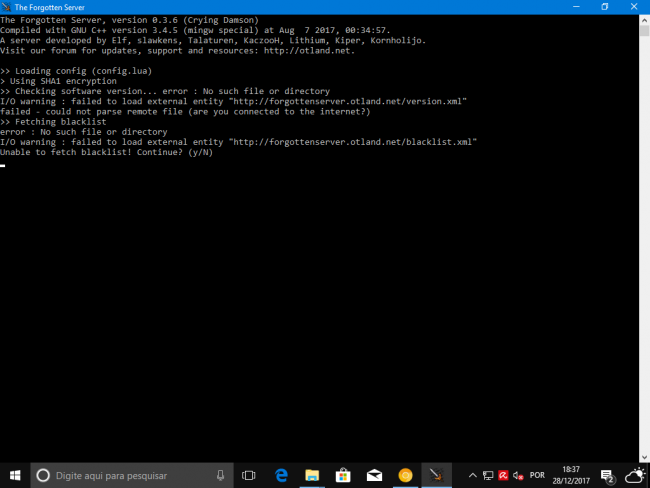Click 'failed - could not parse remote file' line
650x488 pixels.
coord(185,112)
